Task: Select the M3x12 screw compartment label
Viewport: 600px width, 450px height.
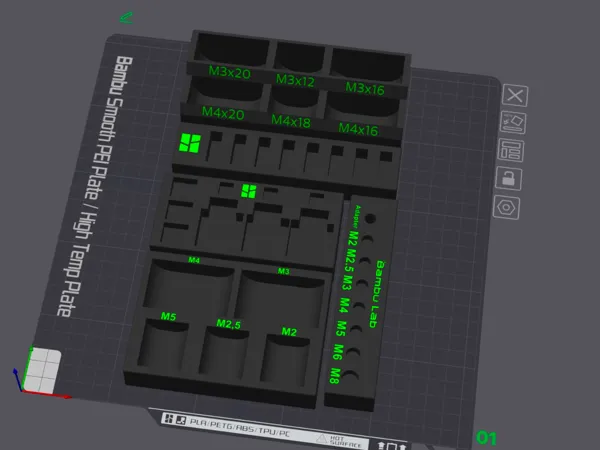Action: pos(295,80)
